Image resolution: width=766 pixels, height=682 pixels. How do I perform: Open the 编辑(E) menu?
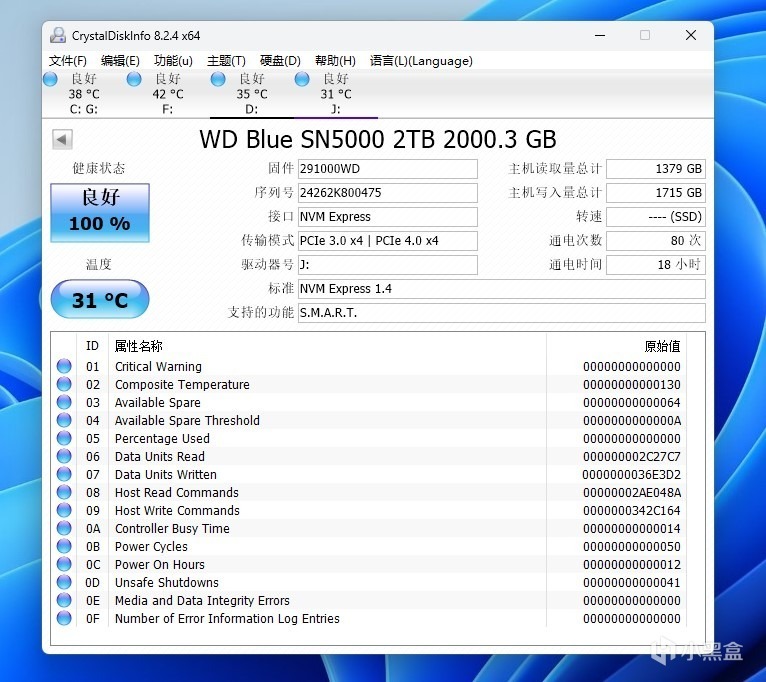click(x=120, y=61)
